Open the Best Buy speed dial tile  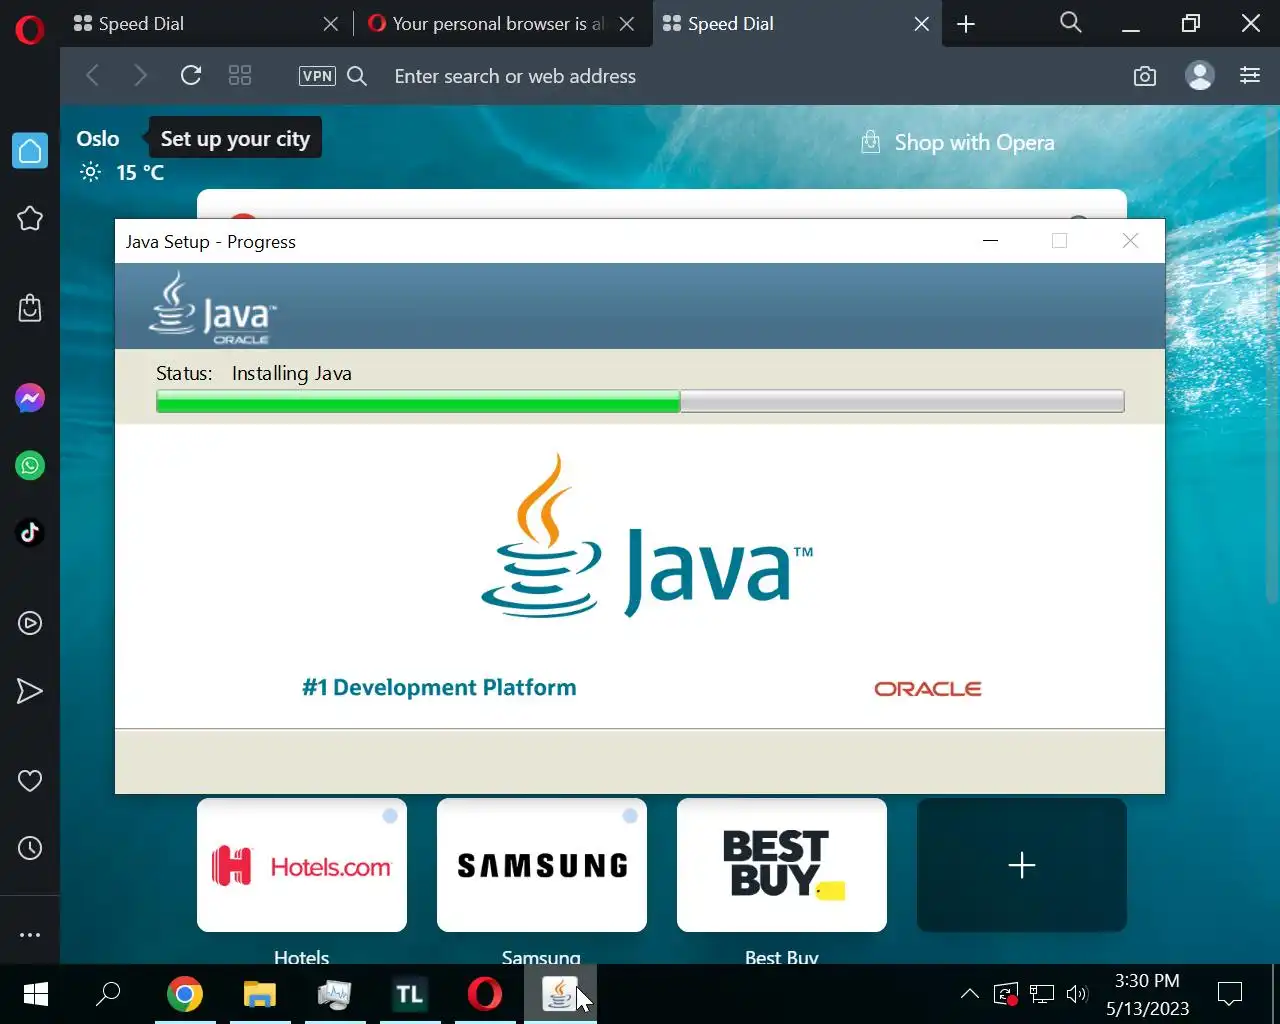pyautogui.click(x=782, y=865)
